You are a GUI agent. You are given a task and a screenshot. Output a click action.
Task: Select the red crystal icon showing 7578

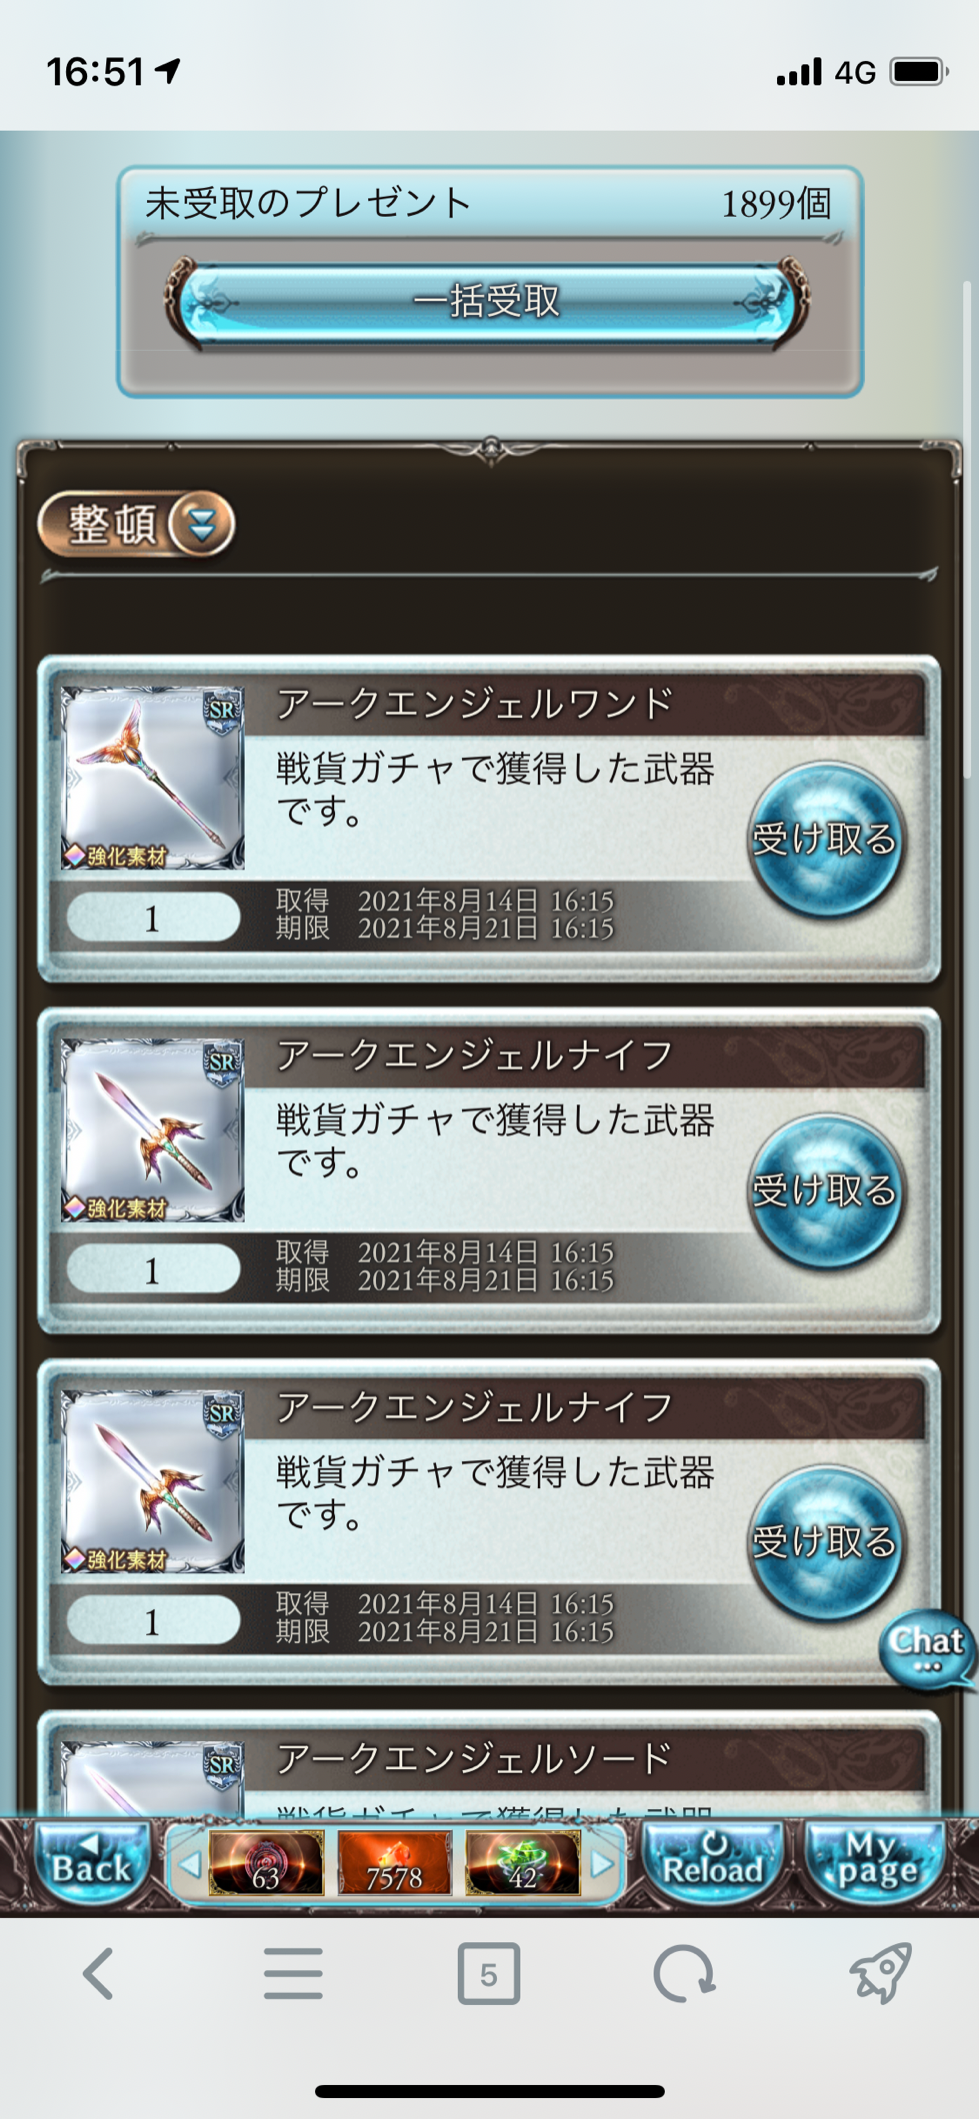click(394, 1864)
